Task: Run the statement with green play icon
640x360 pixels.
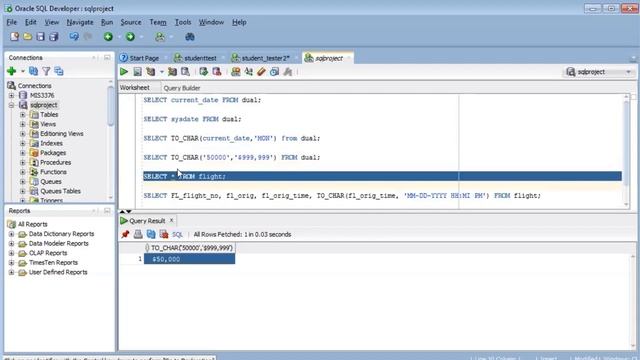Action: pyautogui.click(x=124, y=72)
